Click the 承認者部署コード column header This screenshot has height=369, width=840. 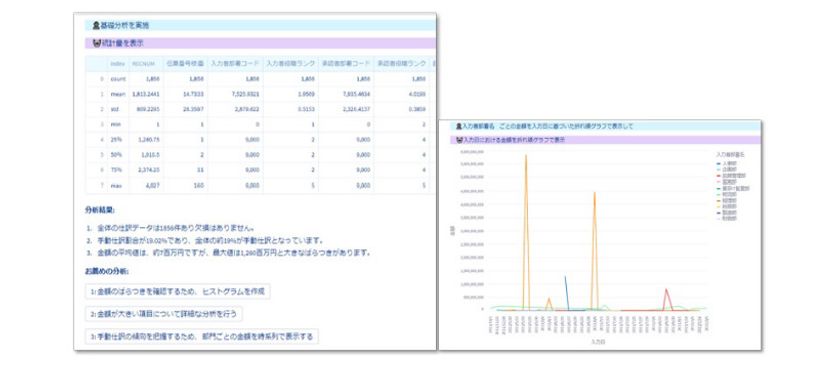(346, 64)
